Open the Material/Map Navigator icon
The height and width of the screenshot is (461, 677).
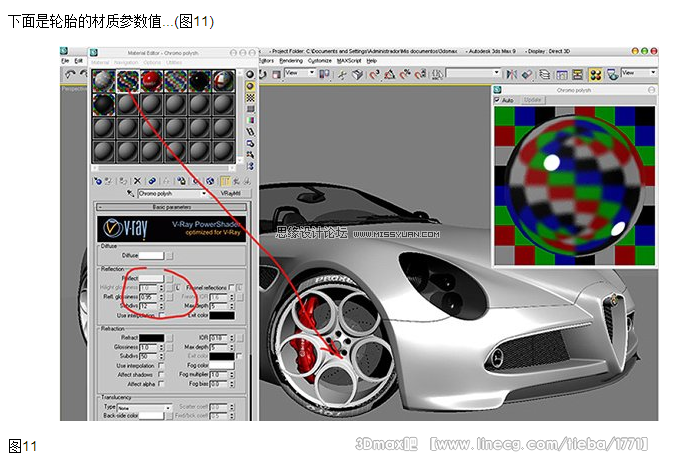tap(250, 166)
